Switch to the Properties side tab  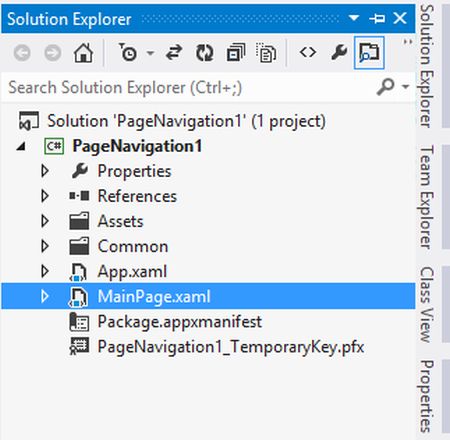tap(427, 396)
